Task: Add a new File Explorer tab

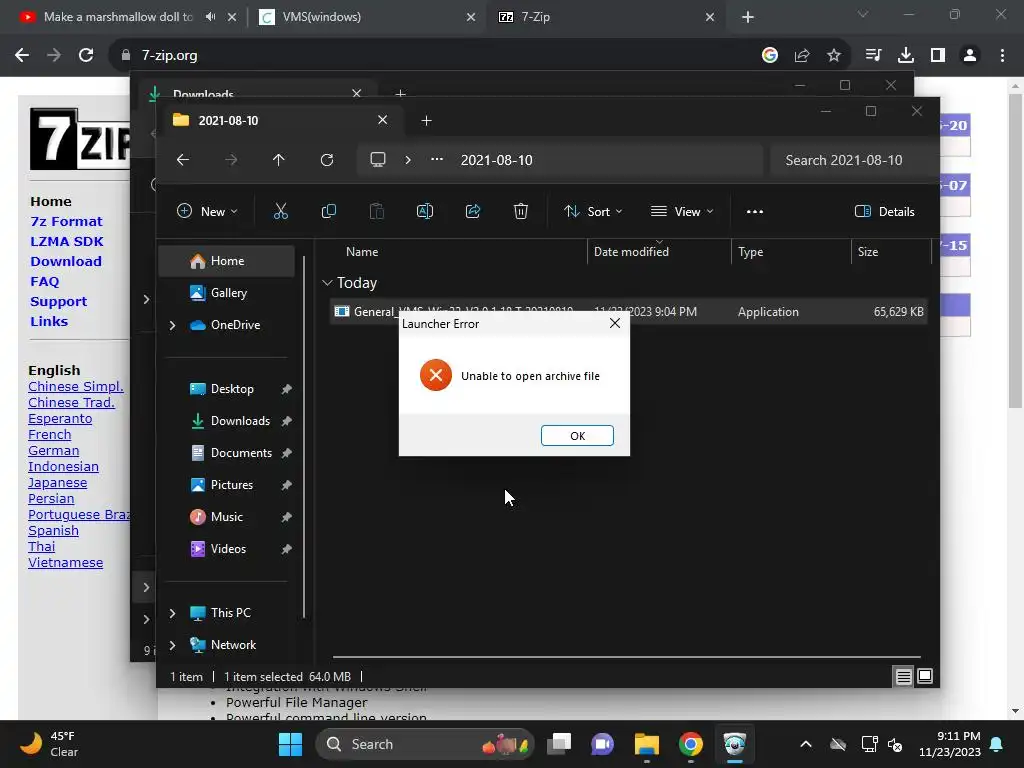Action: 426,120
